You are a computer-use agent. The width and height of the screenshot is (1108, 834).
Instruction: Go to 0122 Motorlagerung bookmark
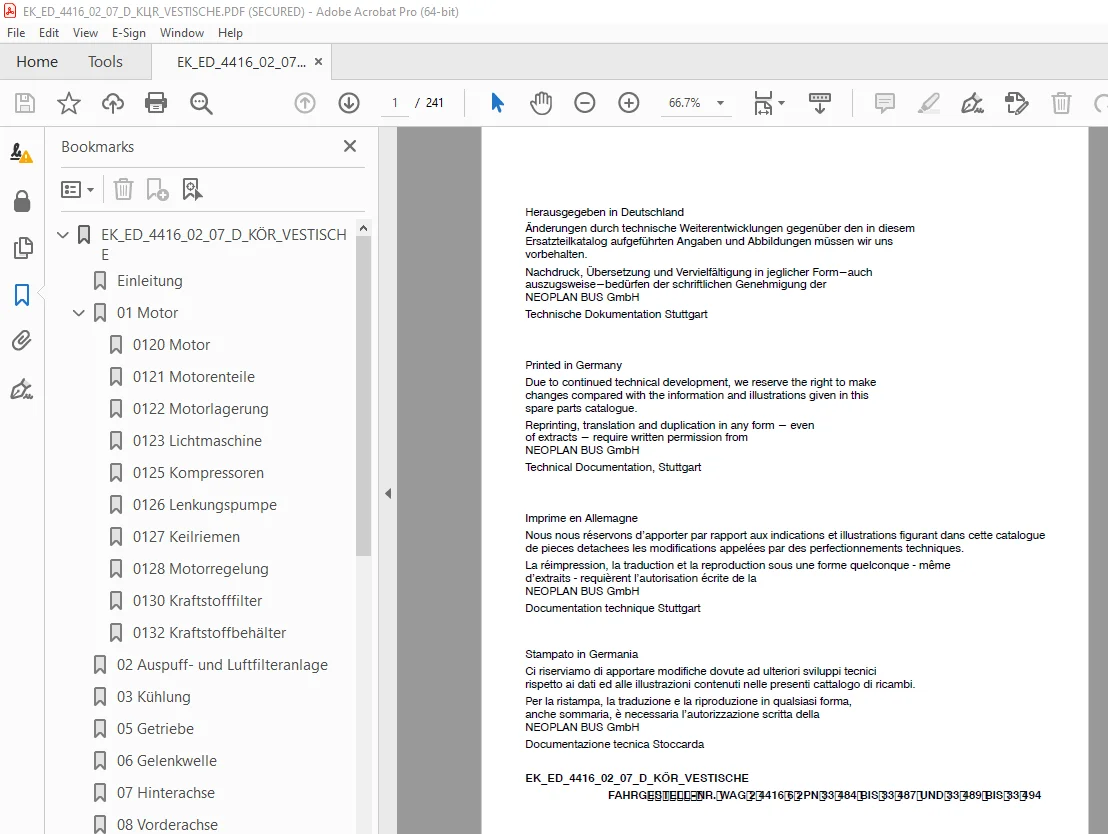coord(201,409)
